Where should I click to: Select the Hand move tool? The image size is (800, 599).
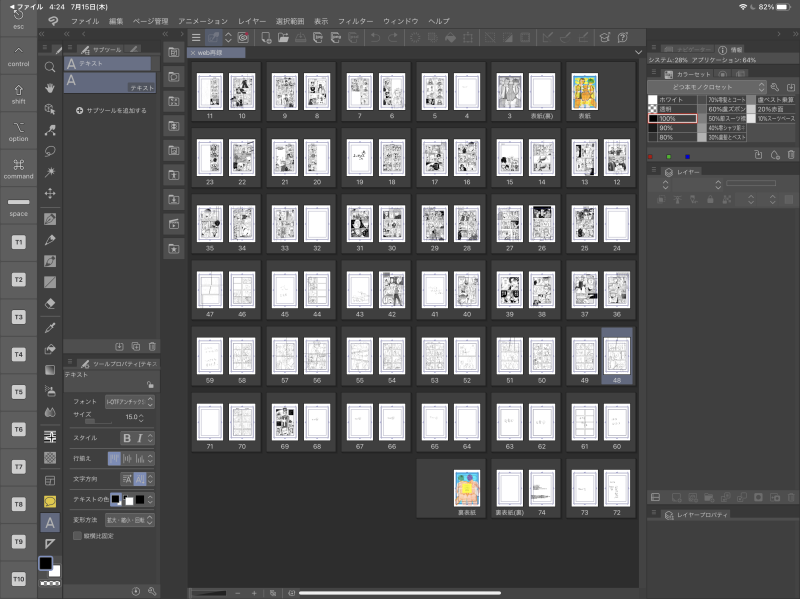(x=49, y=88)
